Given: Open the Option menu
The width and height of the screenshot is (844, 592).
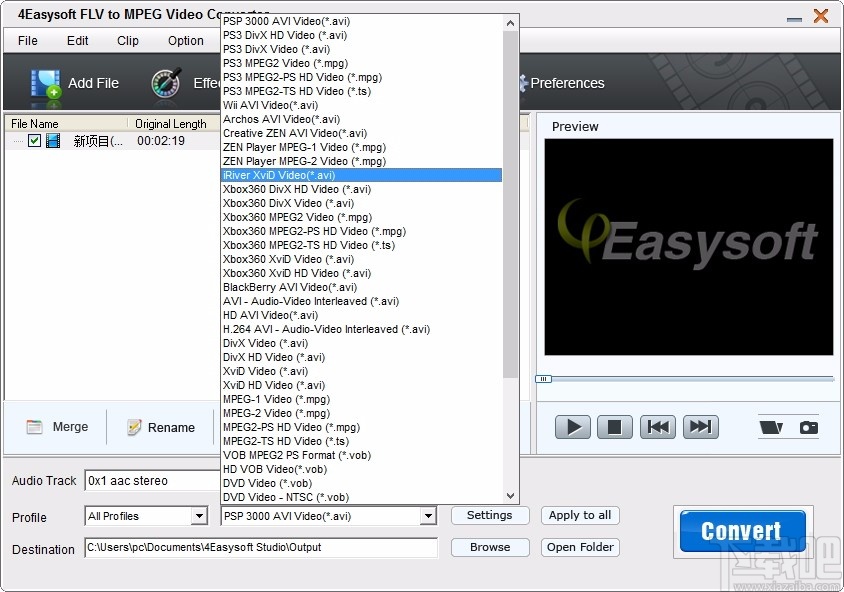Looking at the screenshot, I should (185, 41).
